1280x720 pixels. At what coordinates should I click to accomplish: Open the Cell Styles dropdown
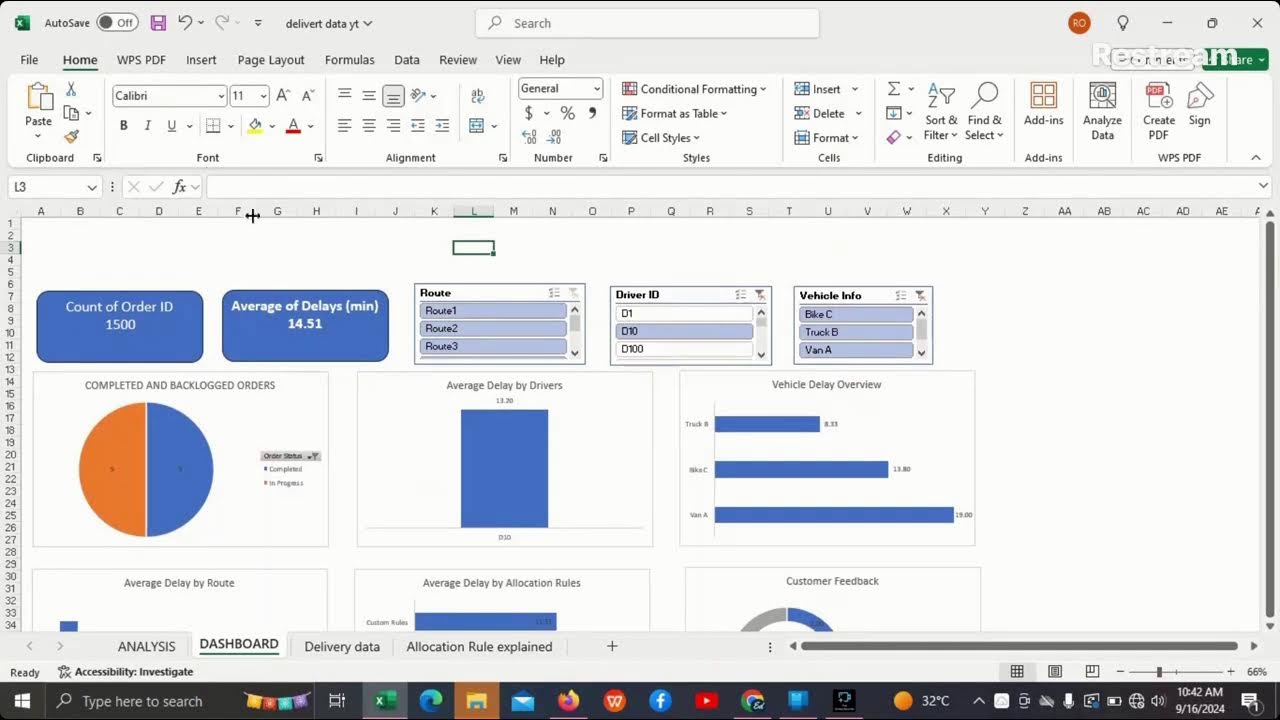point(661,138)
